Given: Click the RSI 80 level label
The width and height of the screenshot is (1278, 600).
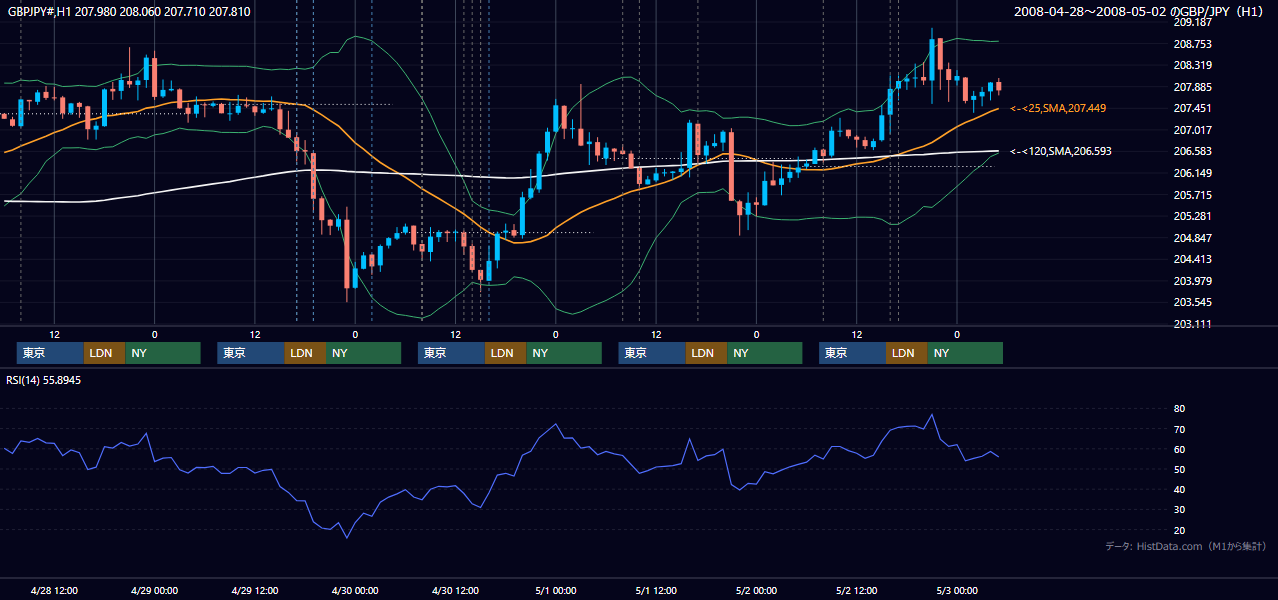Looking at the screenshot, I should click(1179, 409).
